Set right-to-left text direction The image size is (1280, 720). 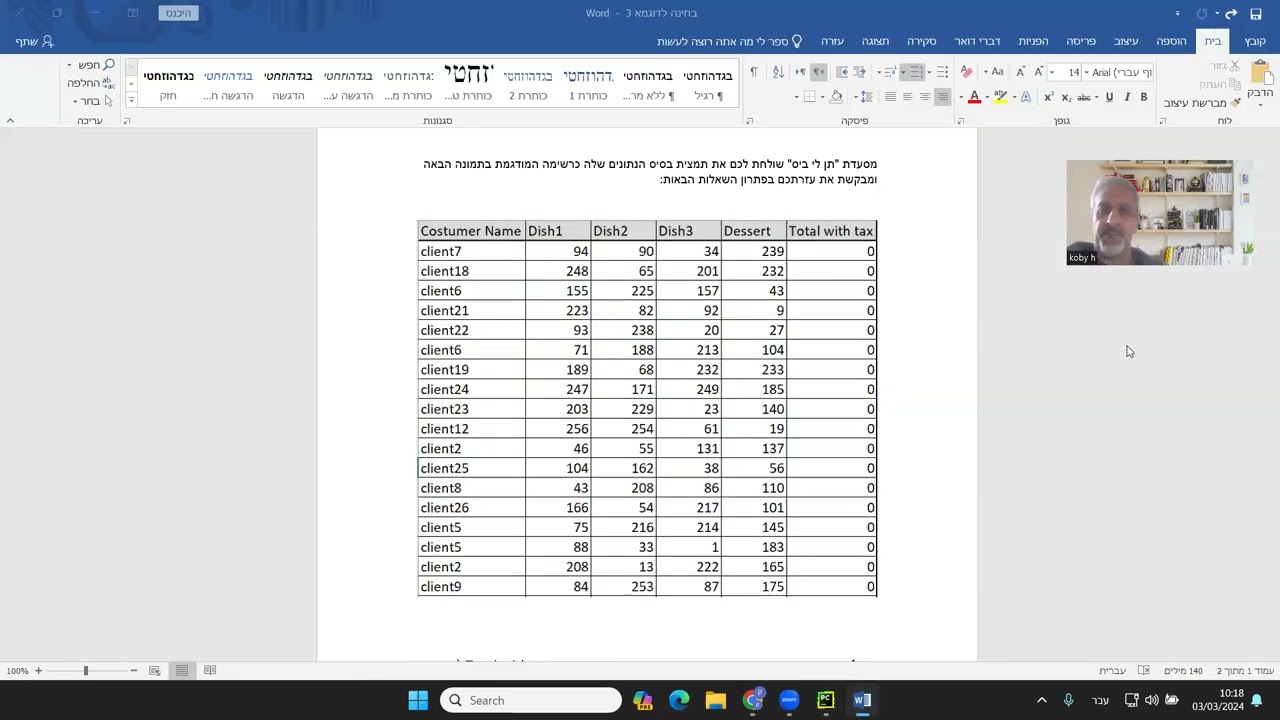pyautogui.click(x=819, y=72)
